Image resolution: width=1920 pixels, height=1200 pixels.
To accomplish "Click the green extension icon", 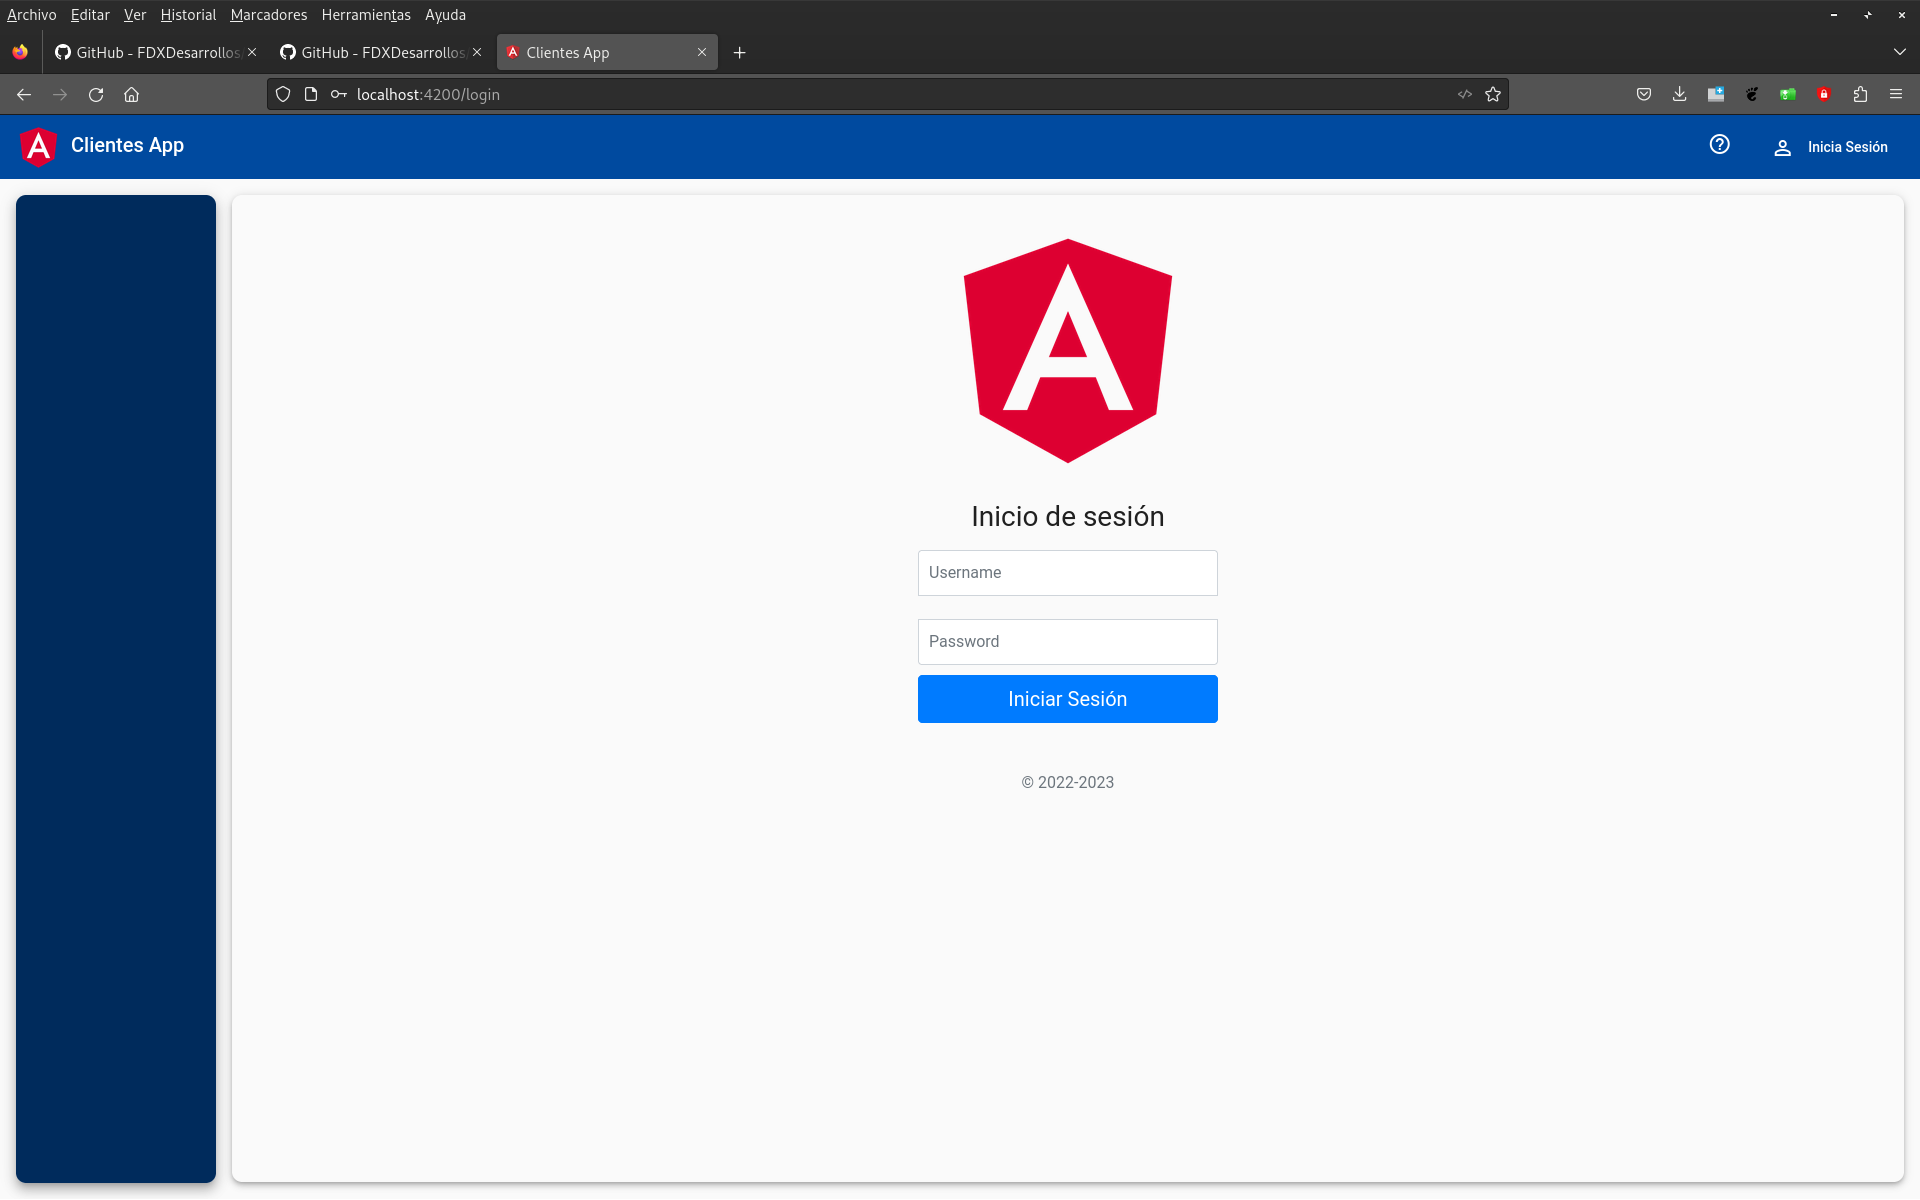I will coord(1788,94).
